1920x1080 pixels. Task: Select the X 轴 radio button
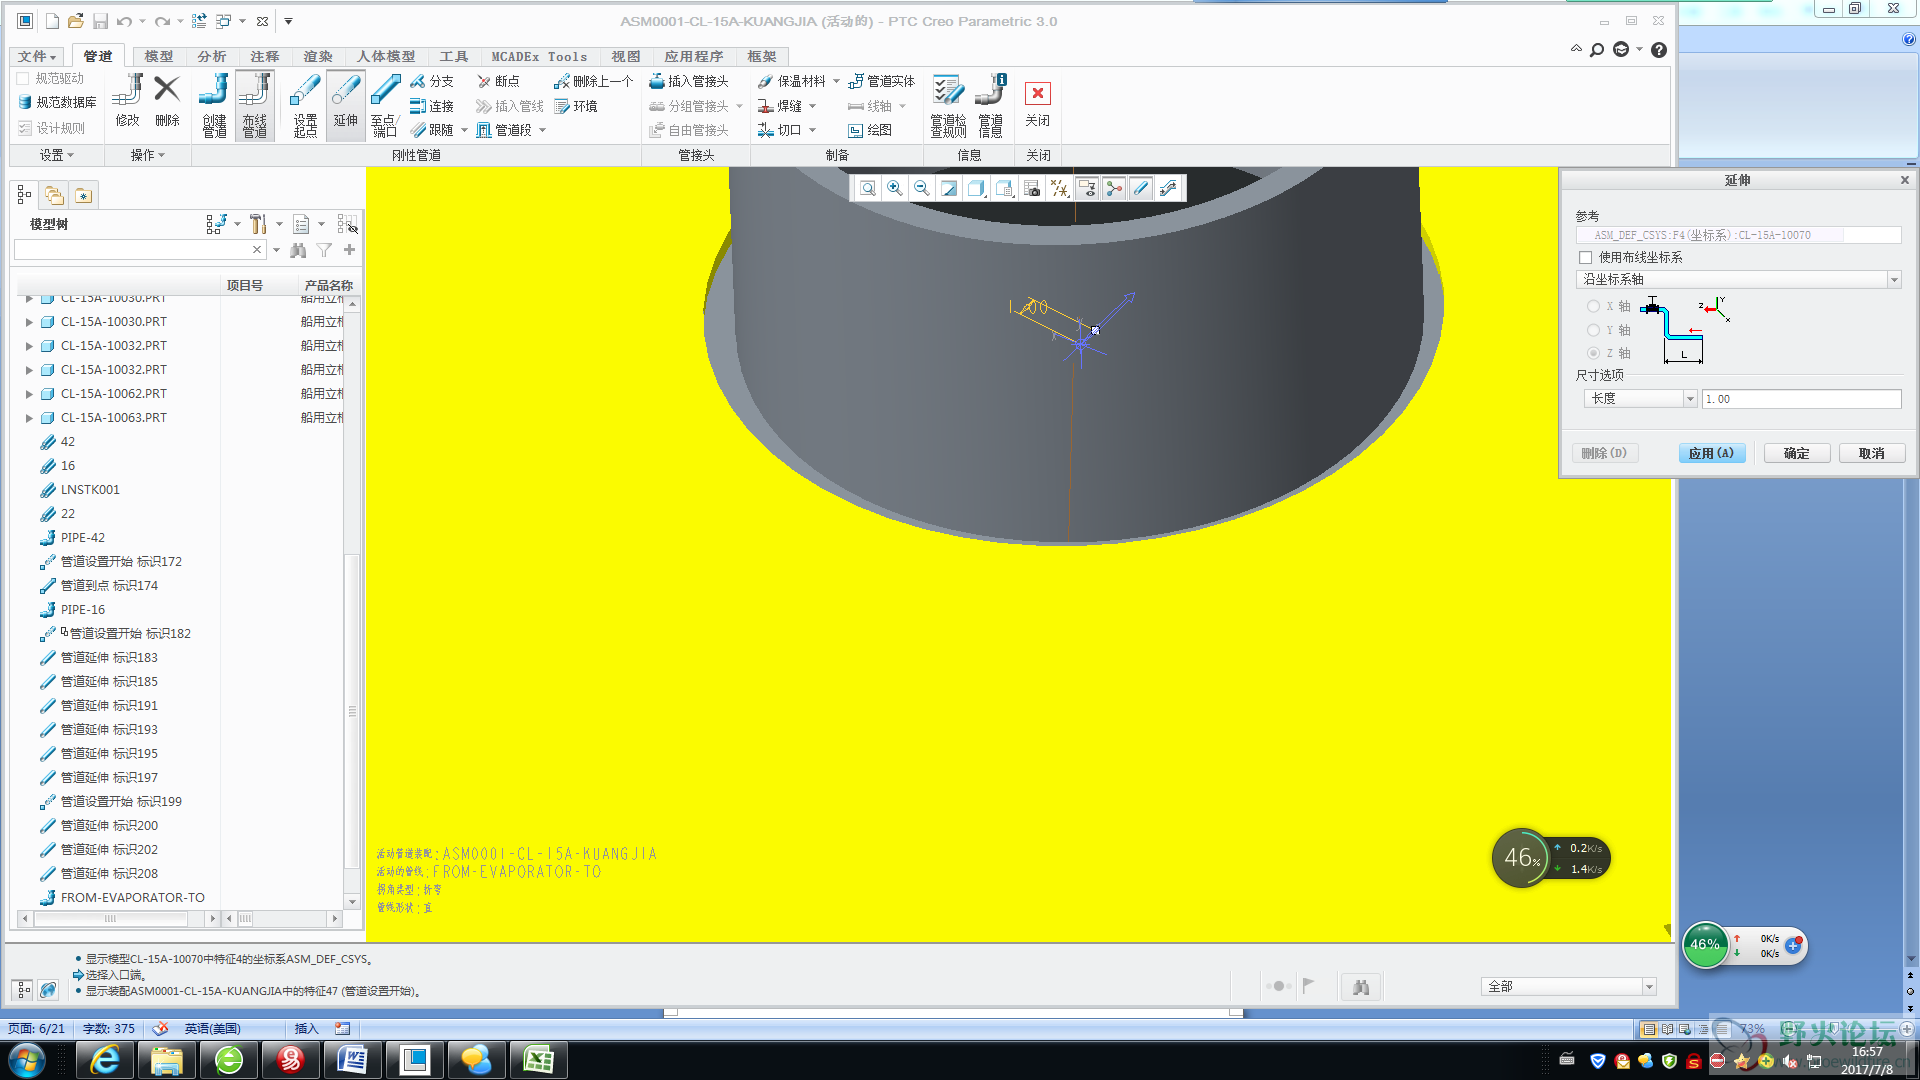[1593, 306]
